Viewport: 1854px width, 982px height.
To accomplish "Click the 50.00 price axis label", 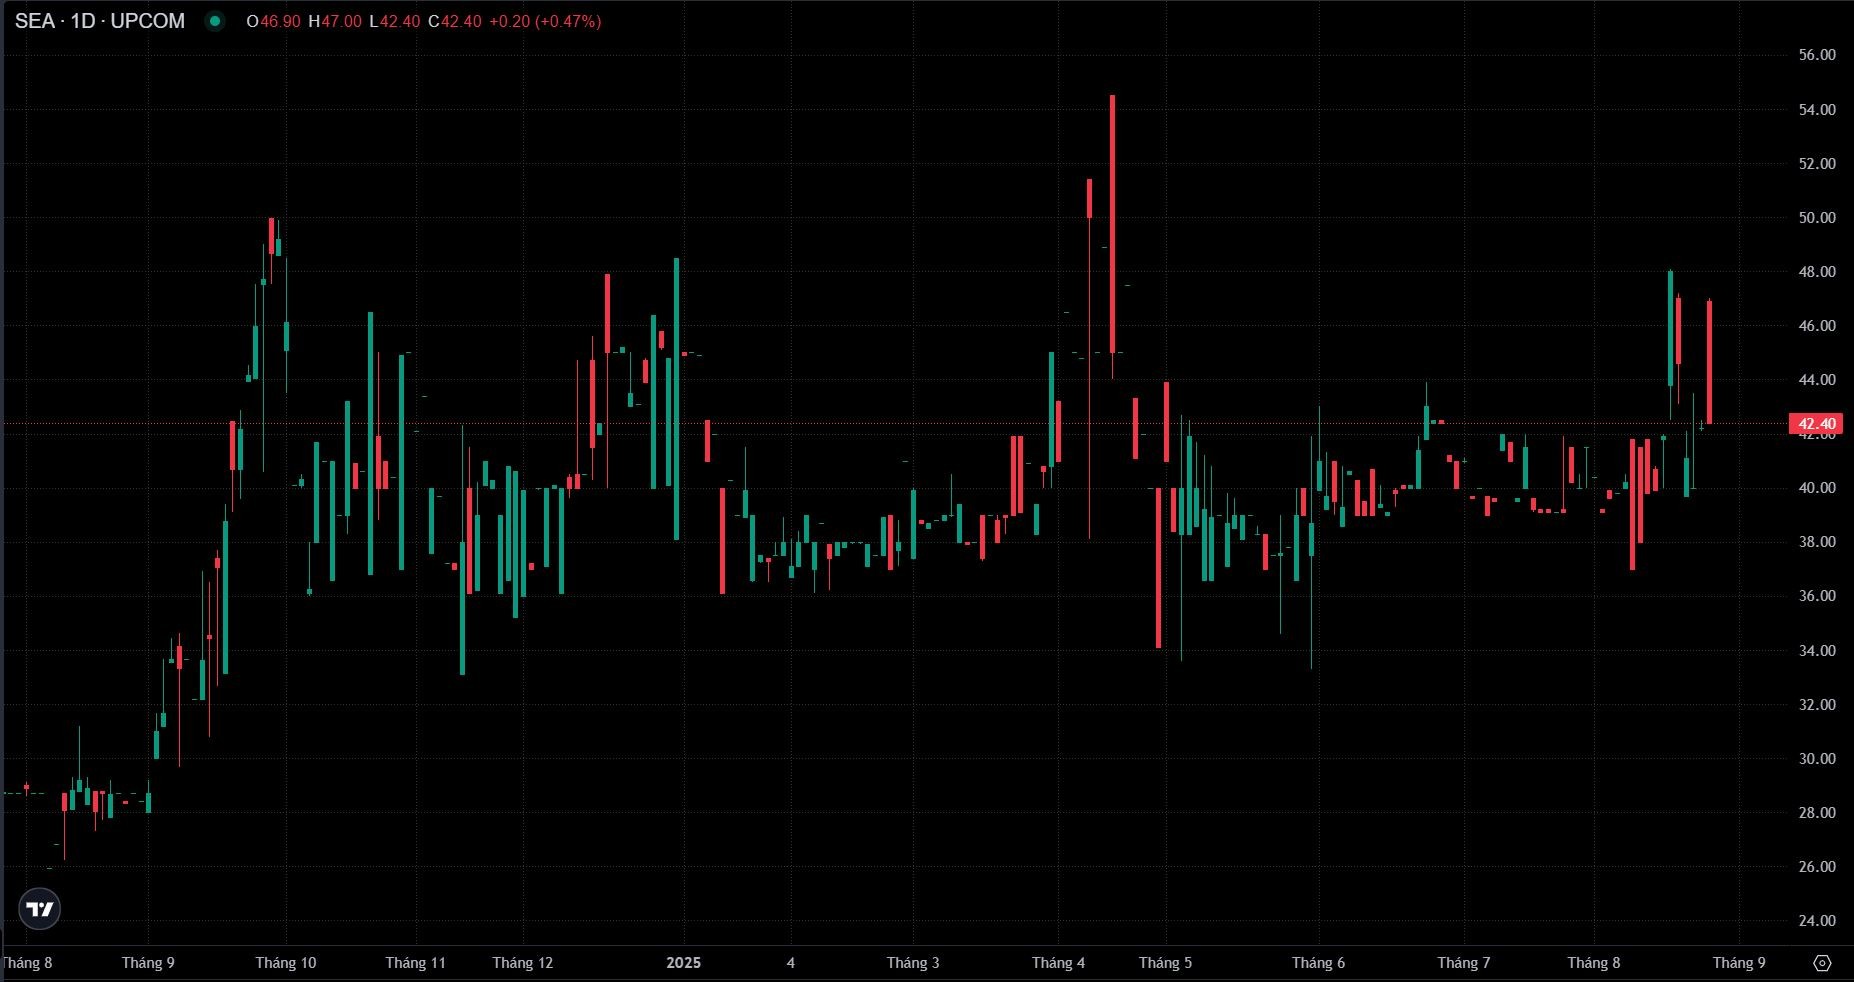I will 1816,218.
